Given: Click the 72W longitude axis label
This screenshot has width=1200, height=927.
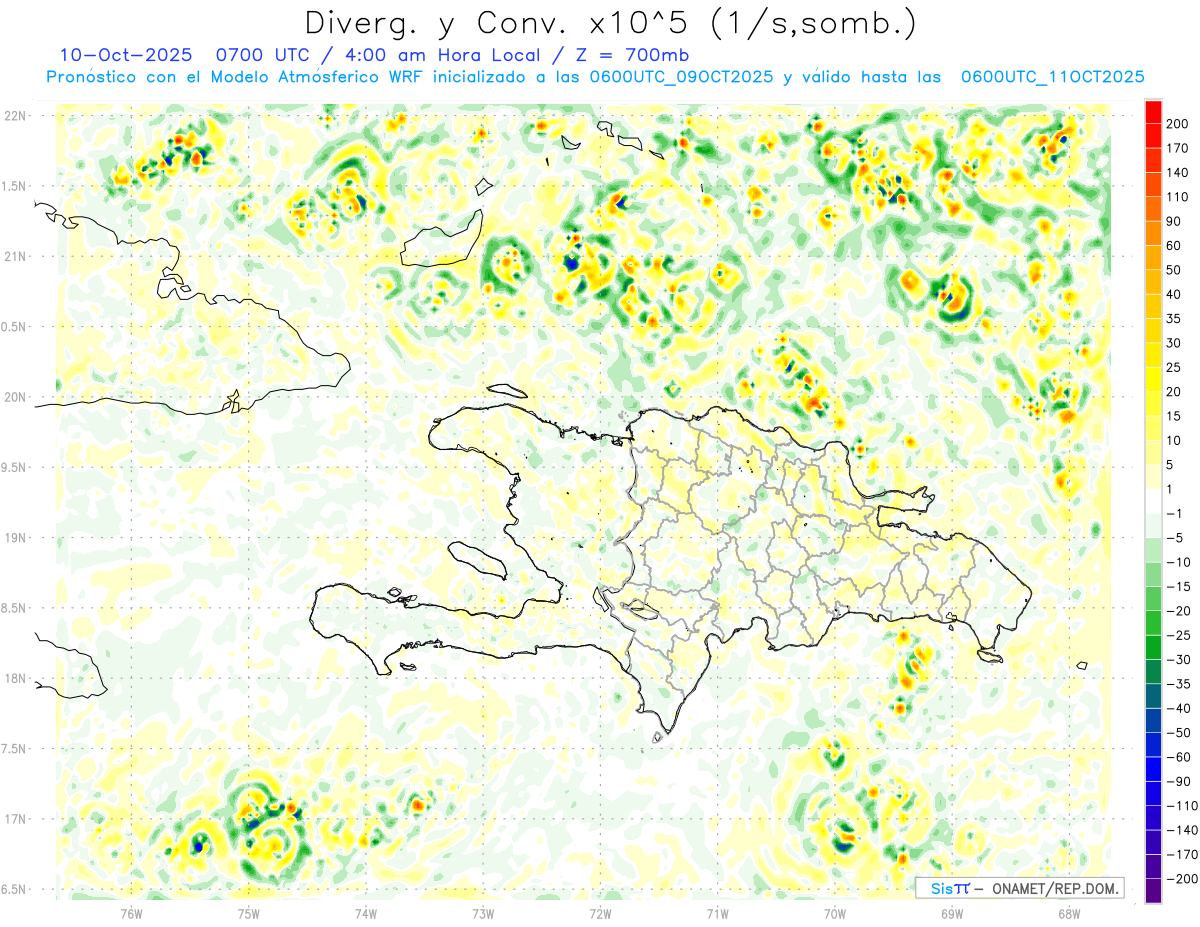Looking at the screenshot, I should (600, 913).
